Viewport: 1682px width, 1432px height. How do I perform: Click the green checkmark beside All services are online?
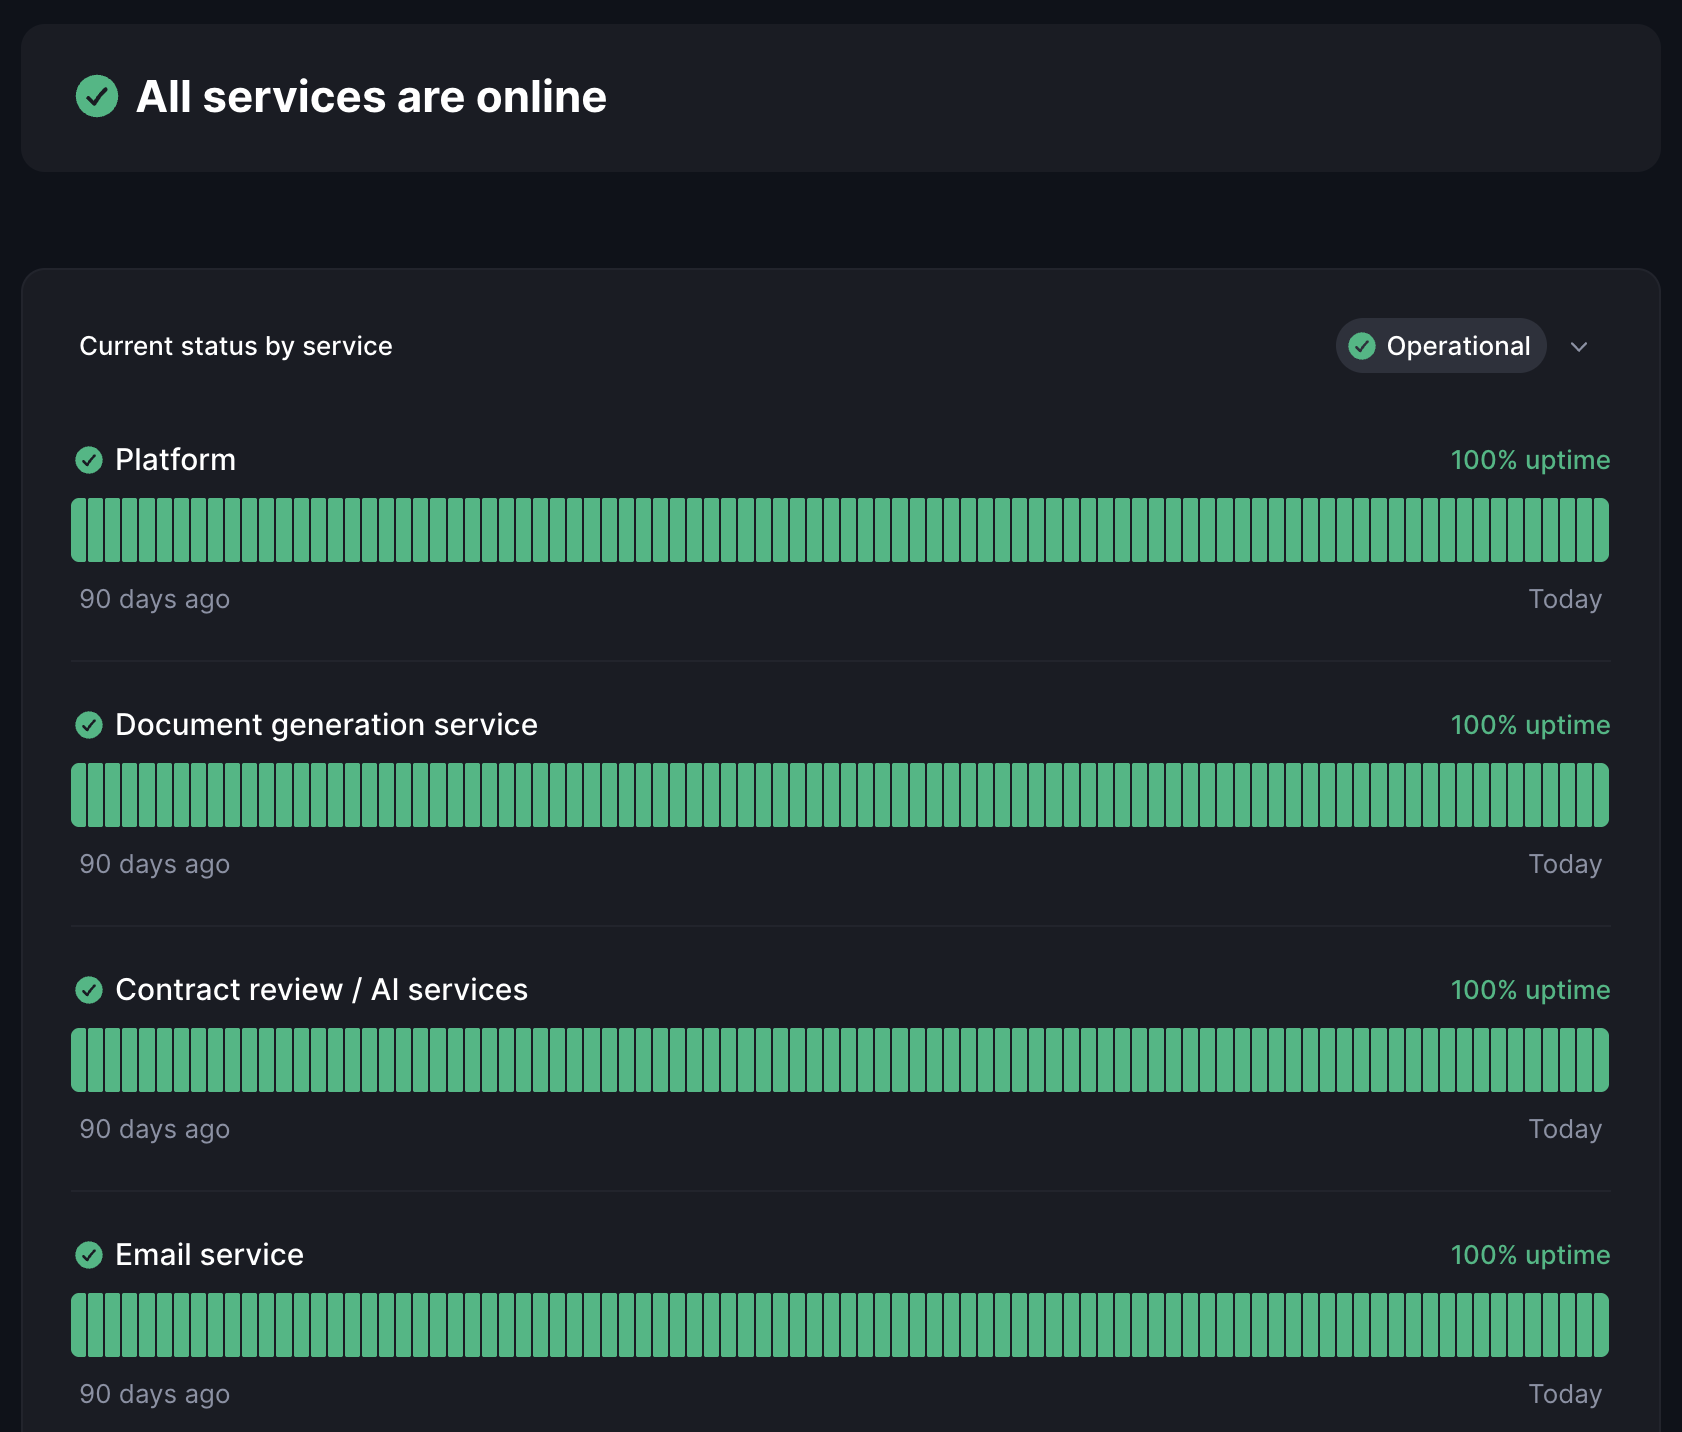(97, 97)
